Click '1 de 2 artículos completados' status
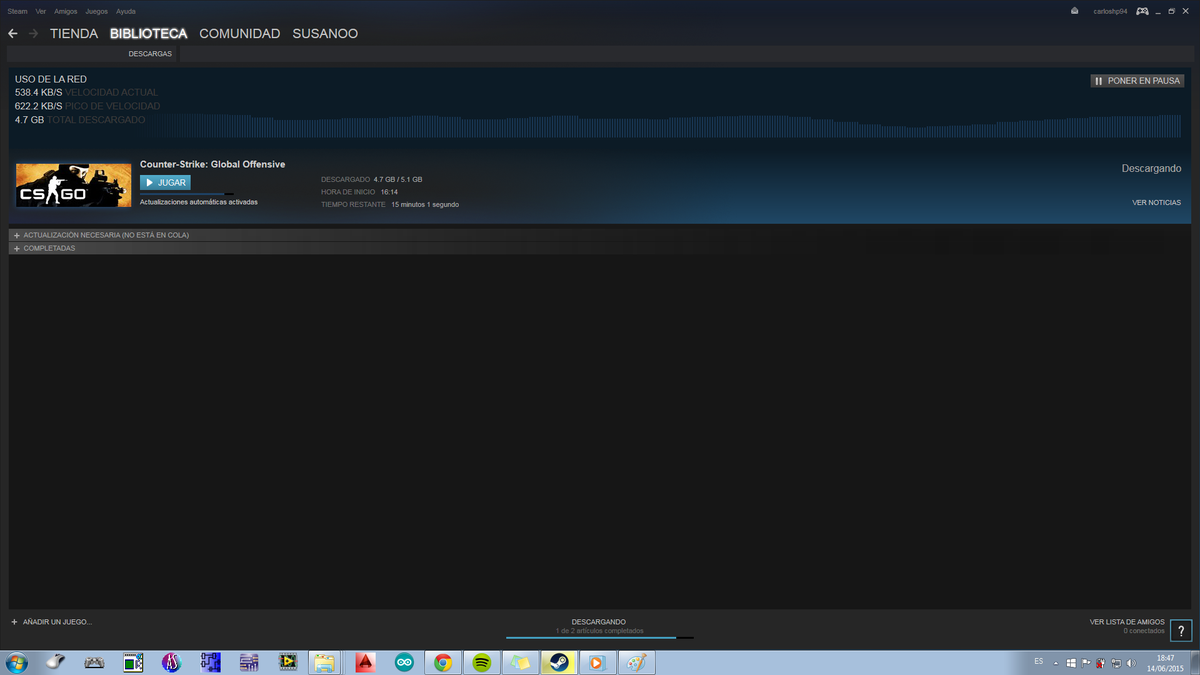Viewport: 1200px width, 675px height. coord(600,631)
